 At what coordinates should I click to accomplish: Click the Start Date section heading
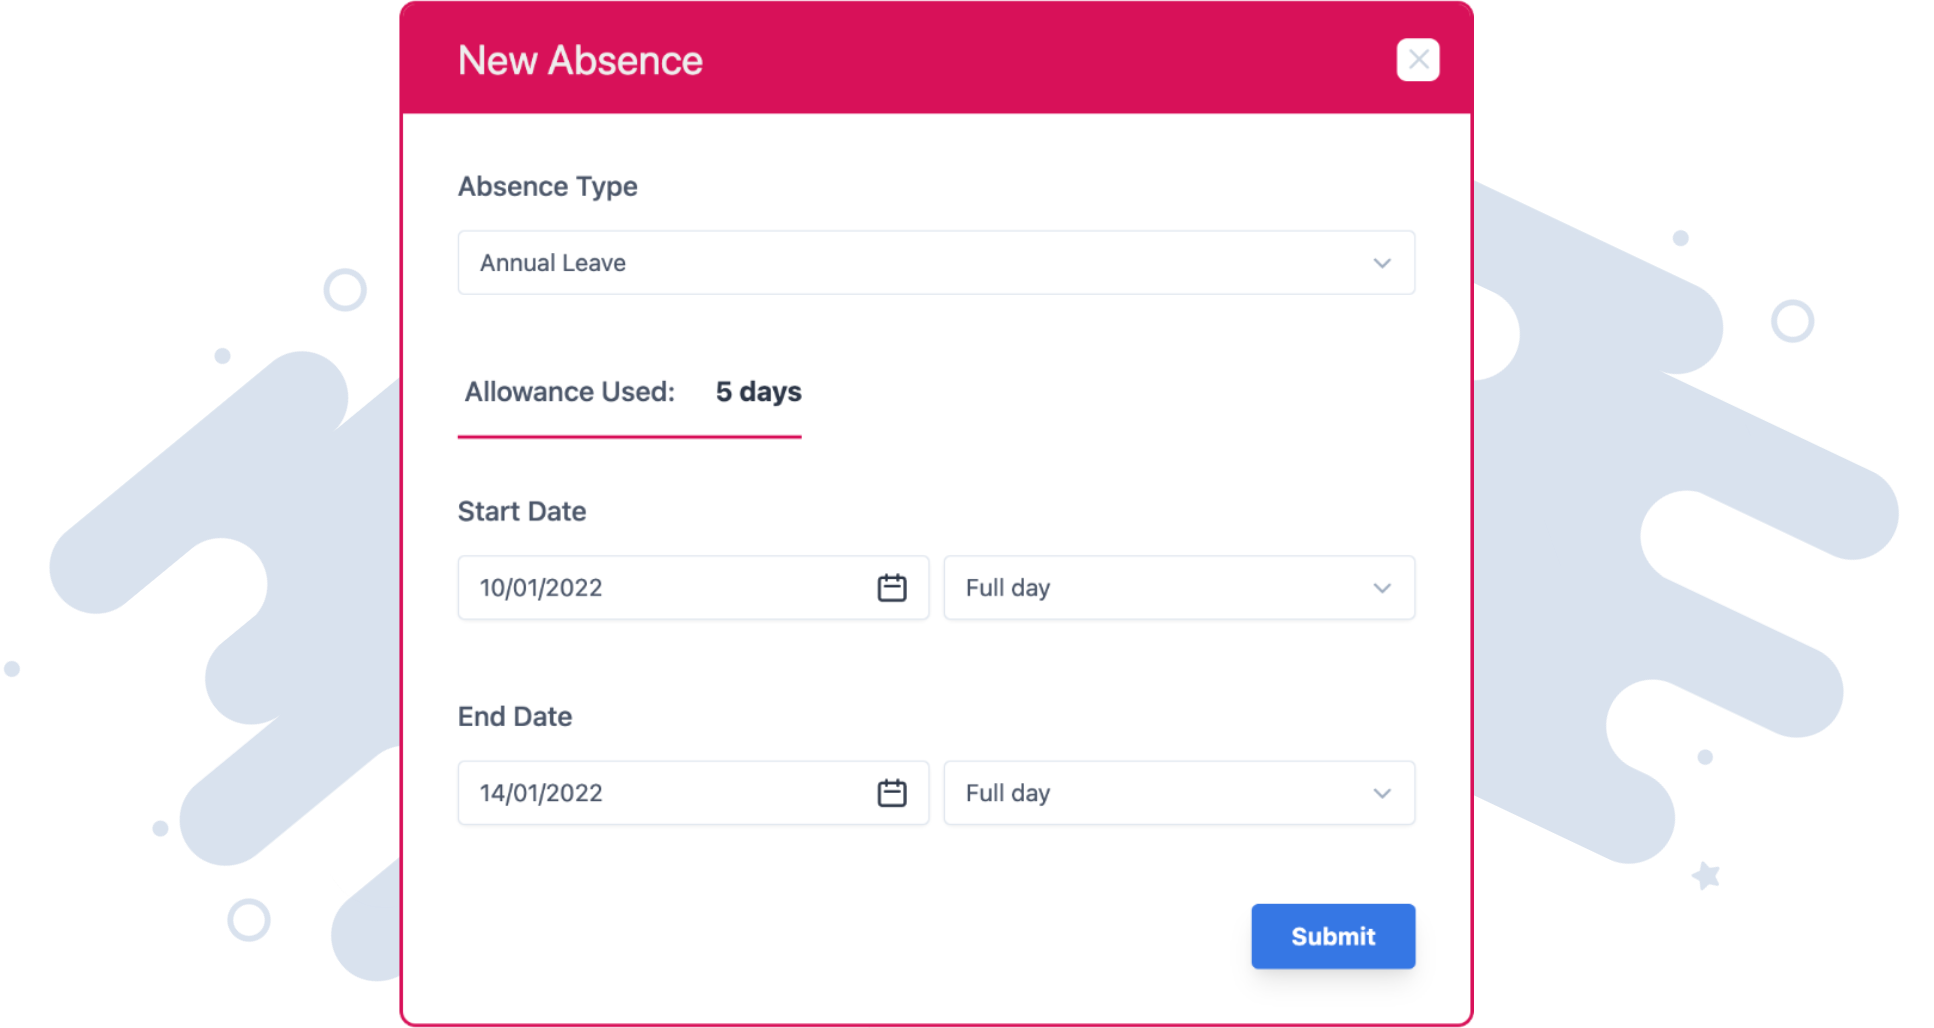521,511
